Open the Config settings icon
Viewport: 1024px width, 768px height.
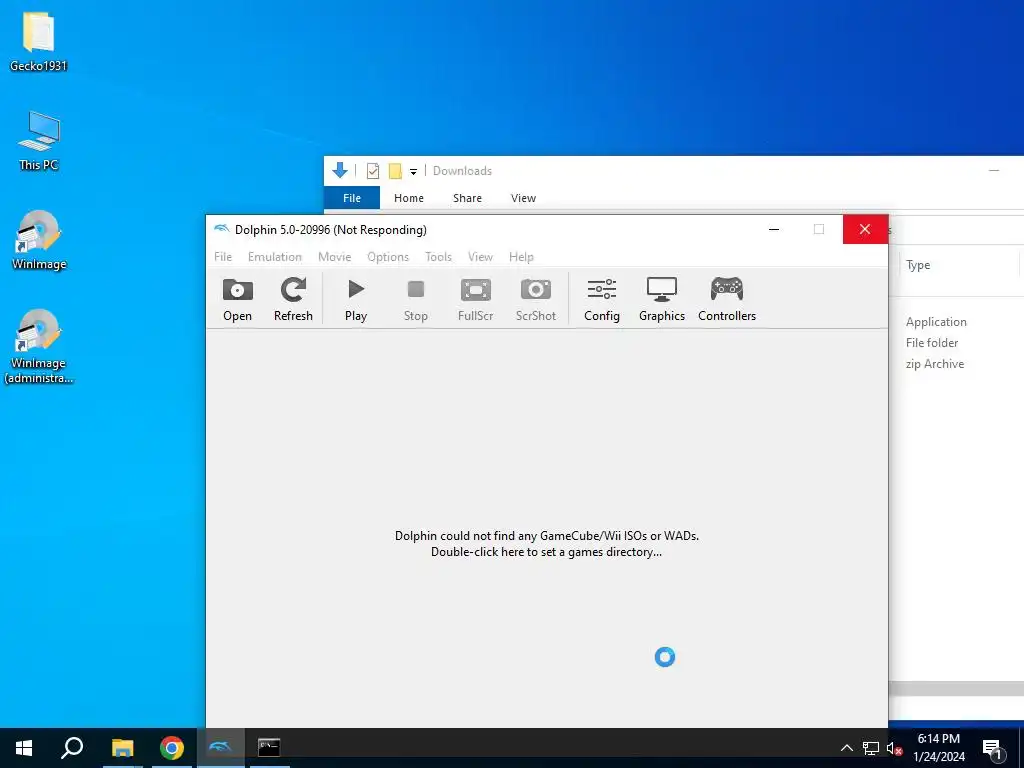[601, 300]
